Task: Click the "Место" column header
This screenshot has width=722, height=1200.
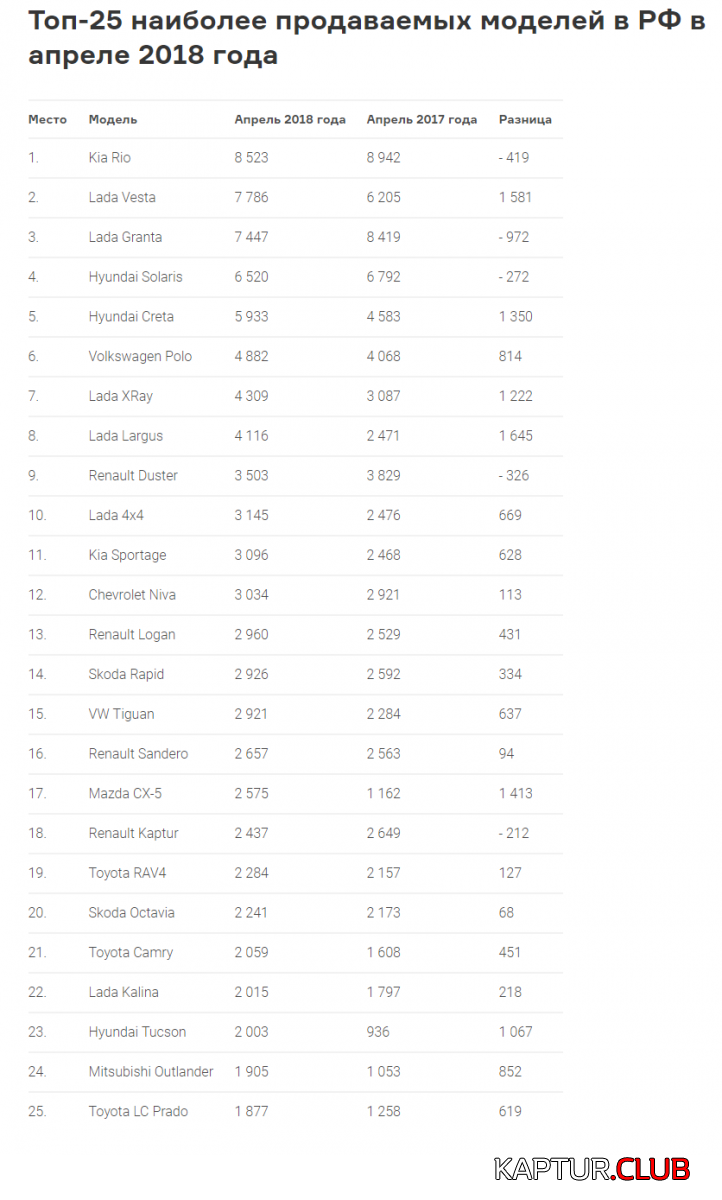Action: tap(47, 119)
